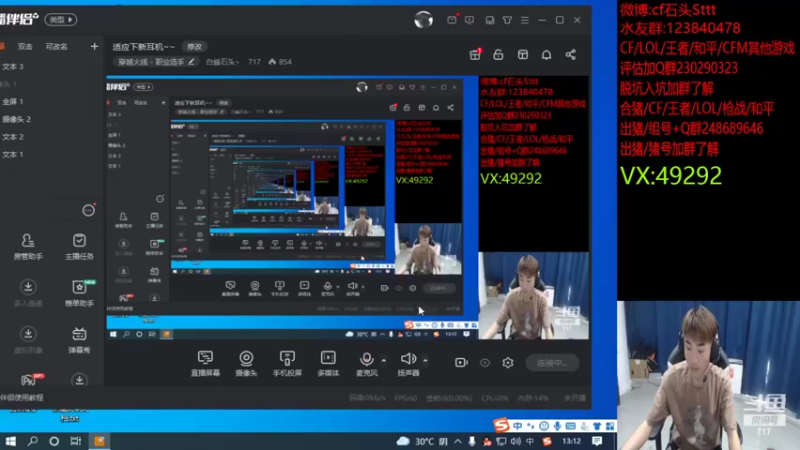Image resolution: width=800 pixels, height=450 pixels.
Task: Open the 伴侣使用教程 tutorial link
Action: 22,397
